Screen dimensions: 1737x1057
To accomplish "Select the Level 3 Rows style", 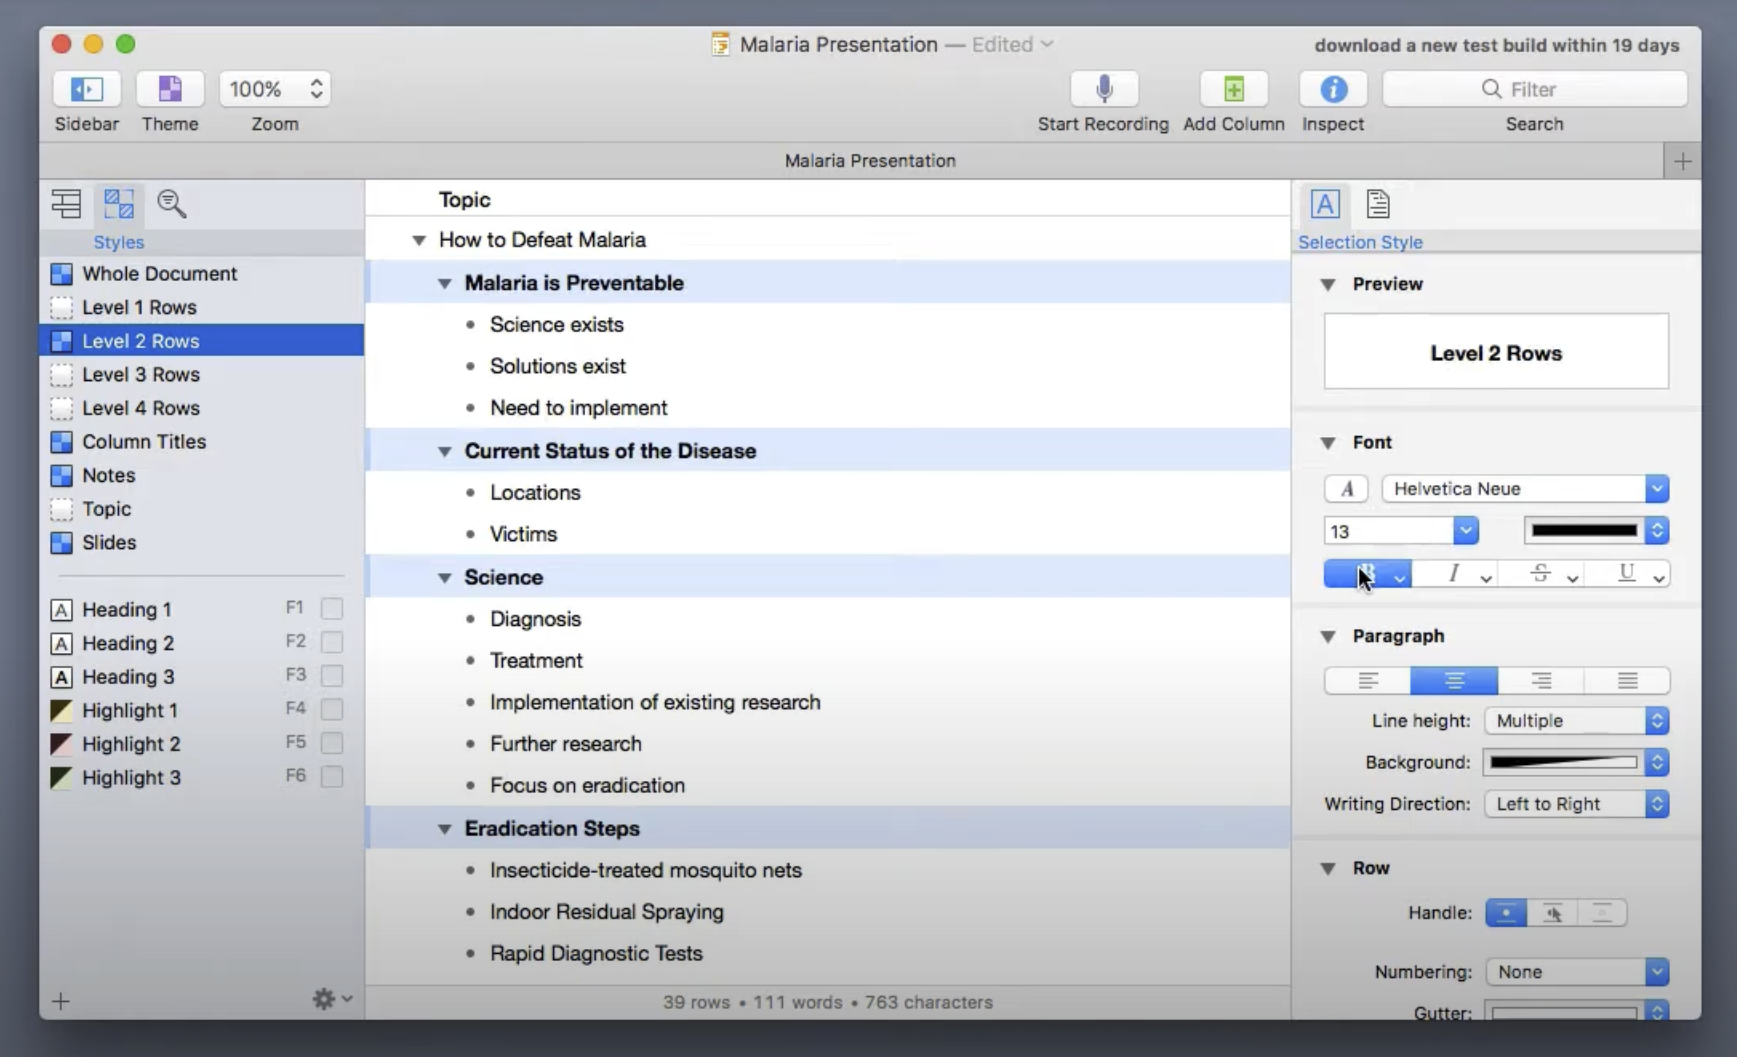I will pyautogui.click(x=201, y=374).
